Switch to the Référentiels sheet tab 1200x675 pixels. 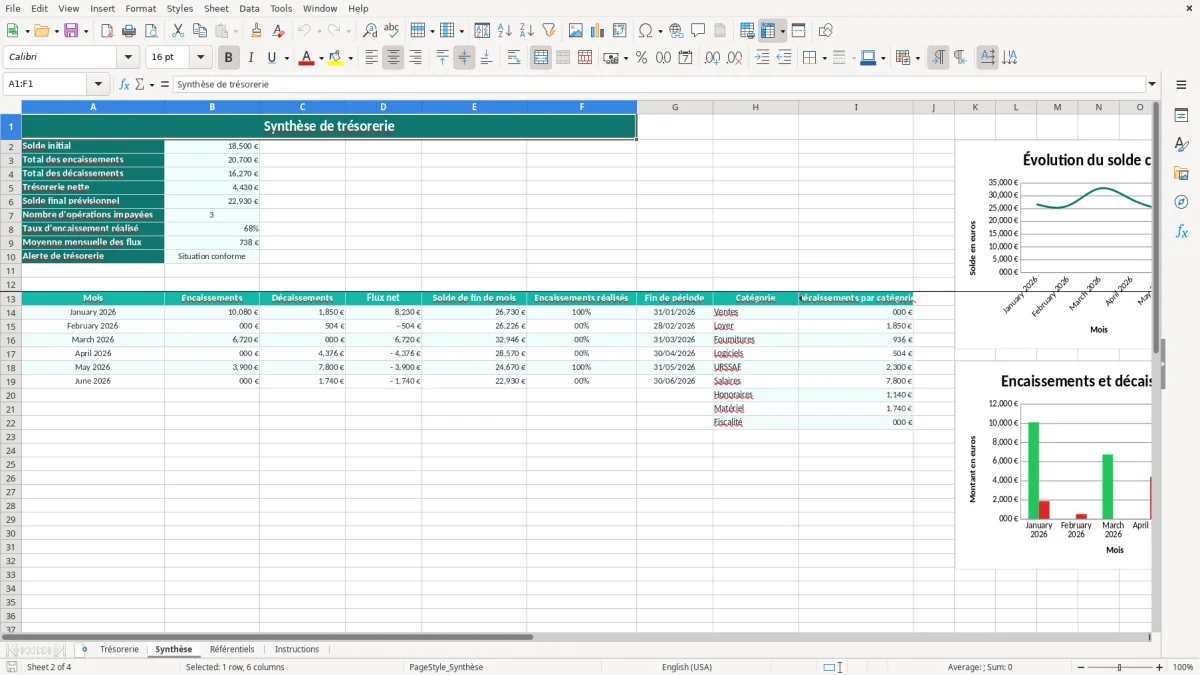[x=232, y=649]
